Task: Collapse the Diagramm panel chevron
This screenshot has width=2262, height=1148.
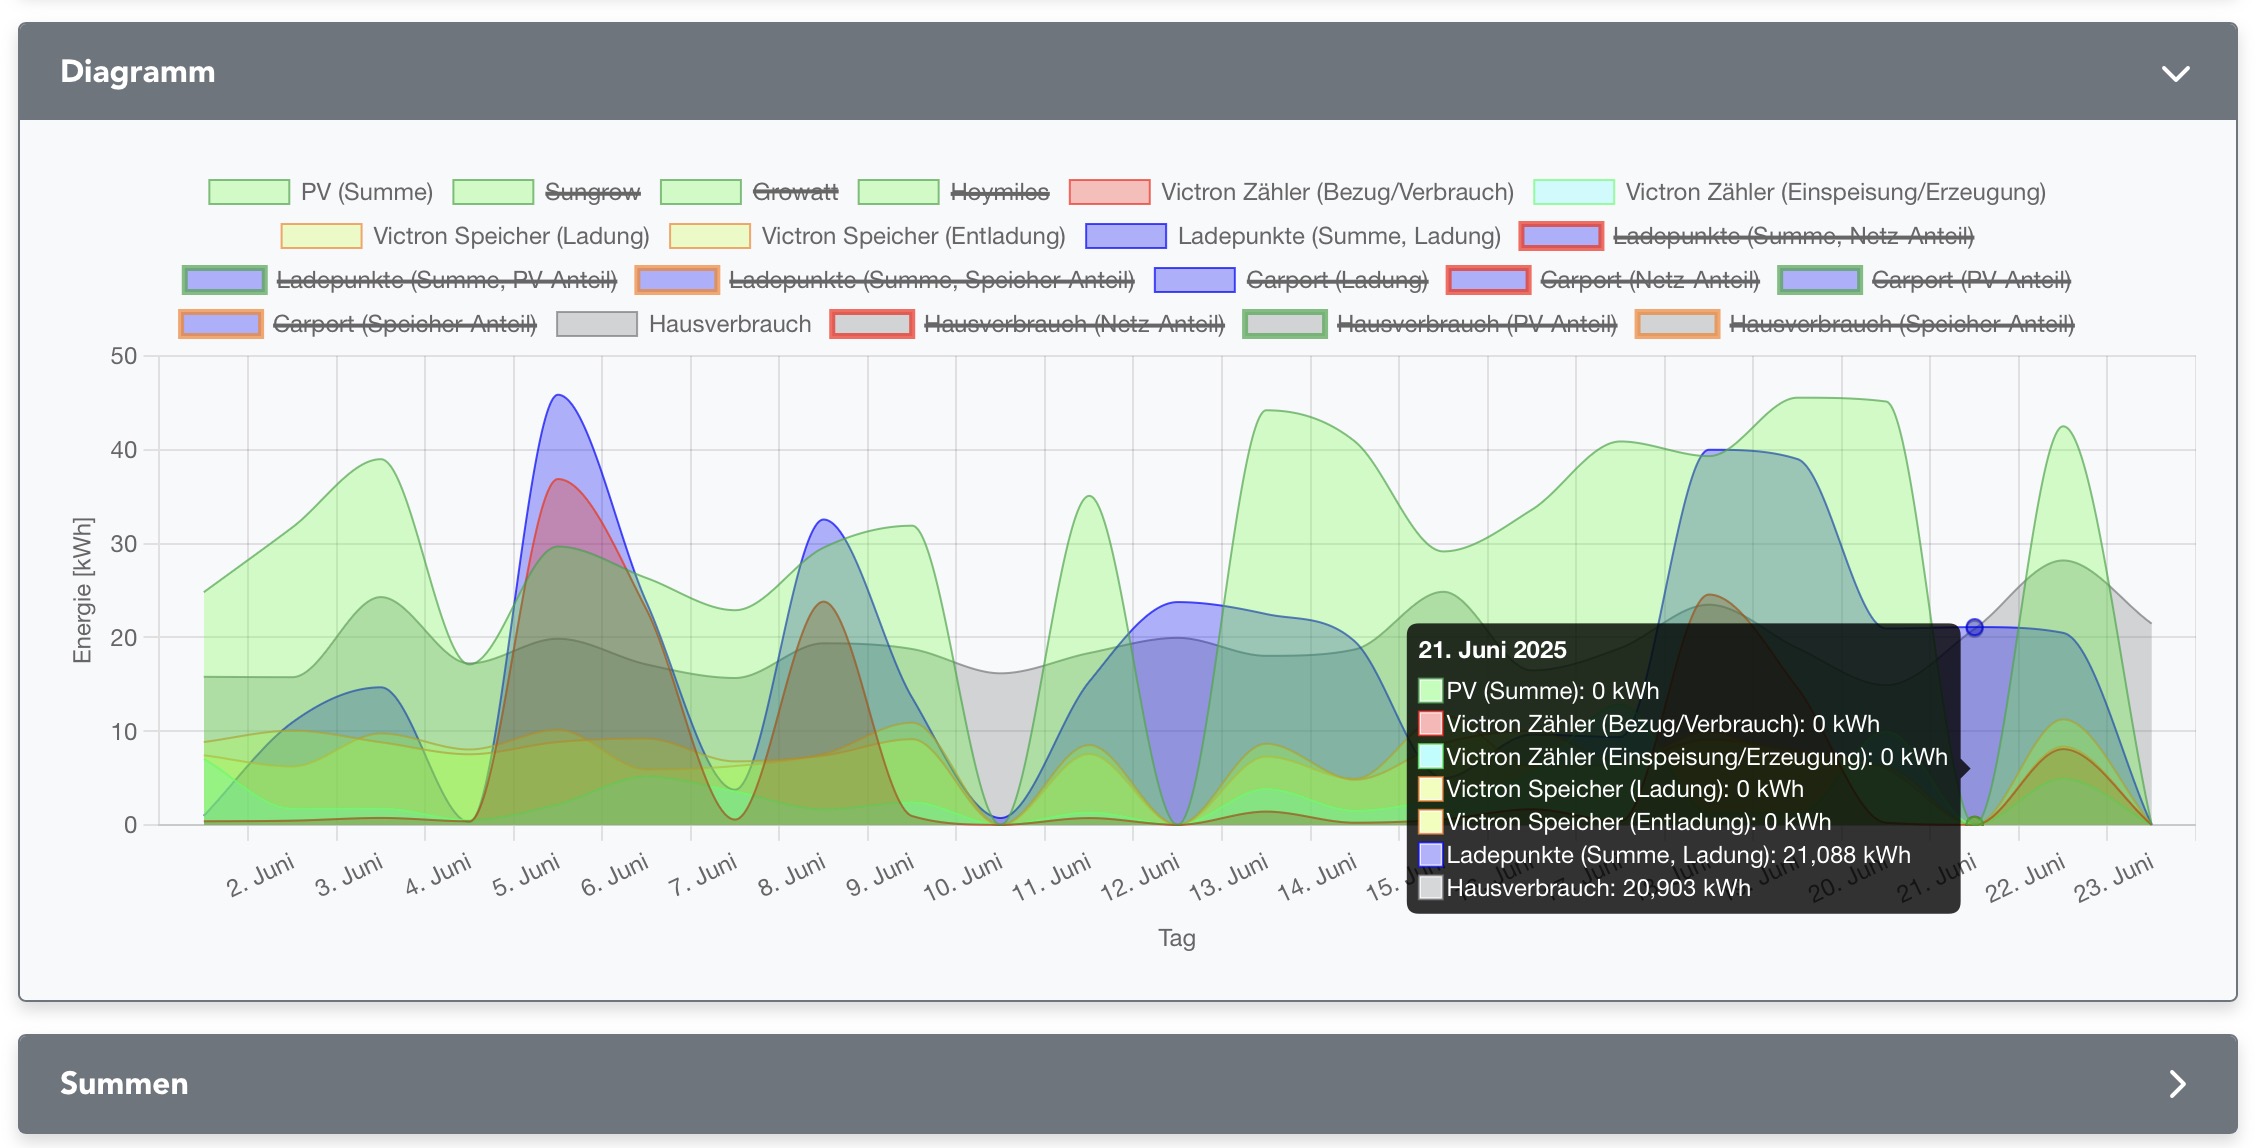Action: [2175, 73]
